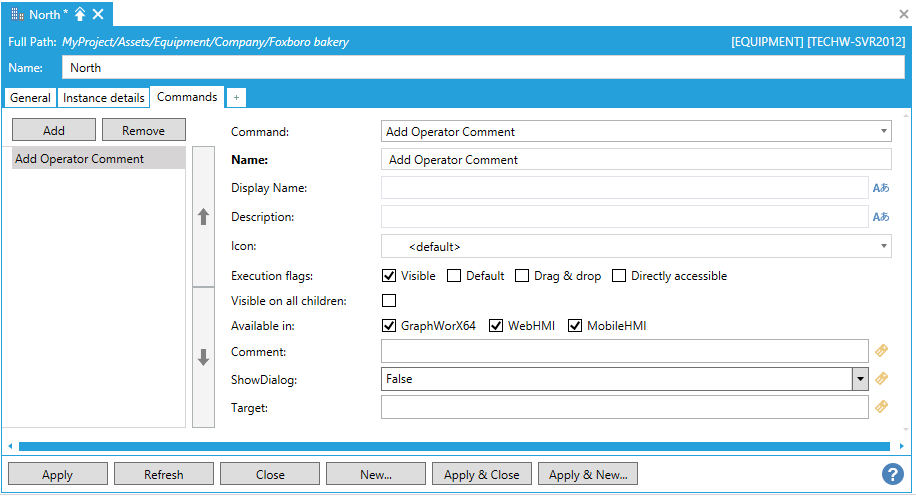Toggle the Visible on all children checkbox
This screenshot has width=916, height=496.
click(389, 300)
